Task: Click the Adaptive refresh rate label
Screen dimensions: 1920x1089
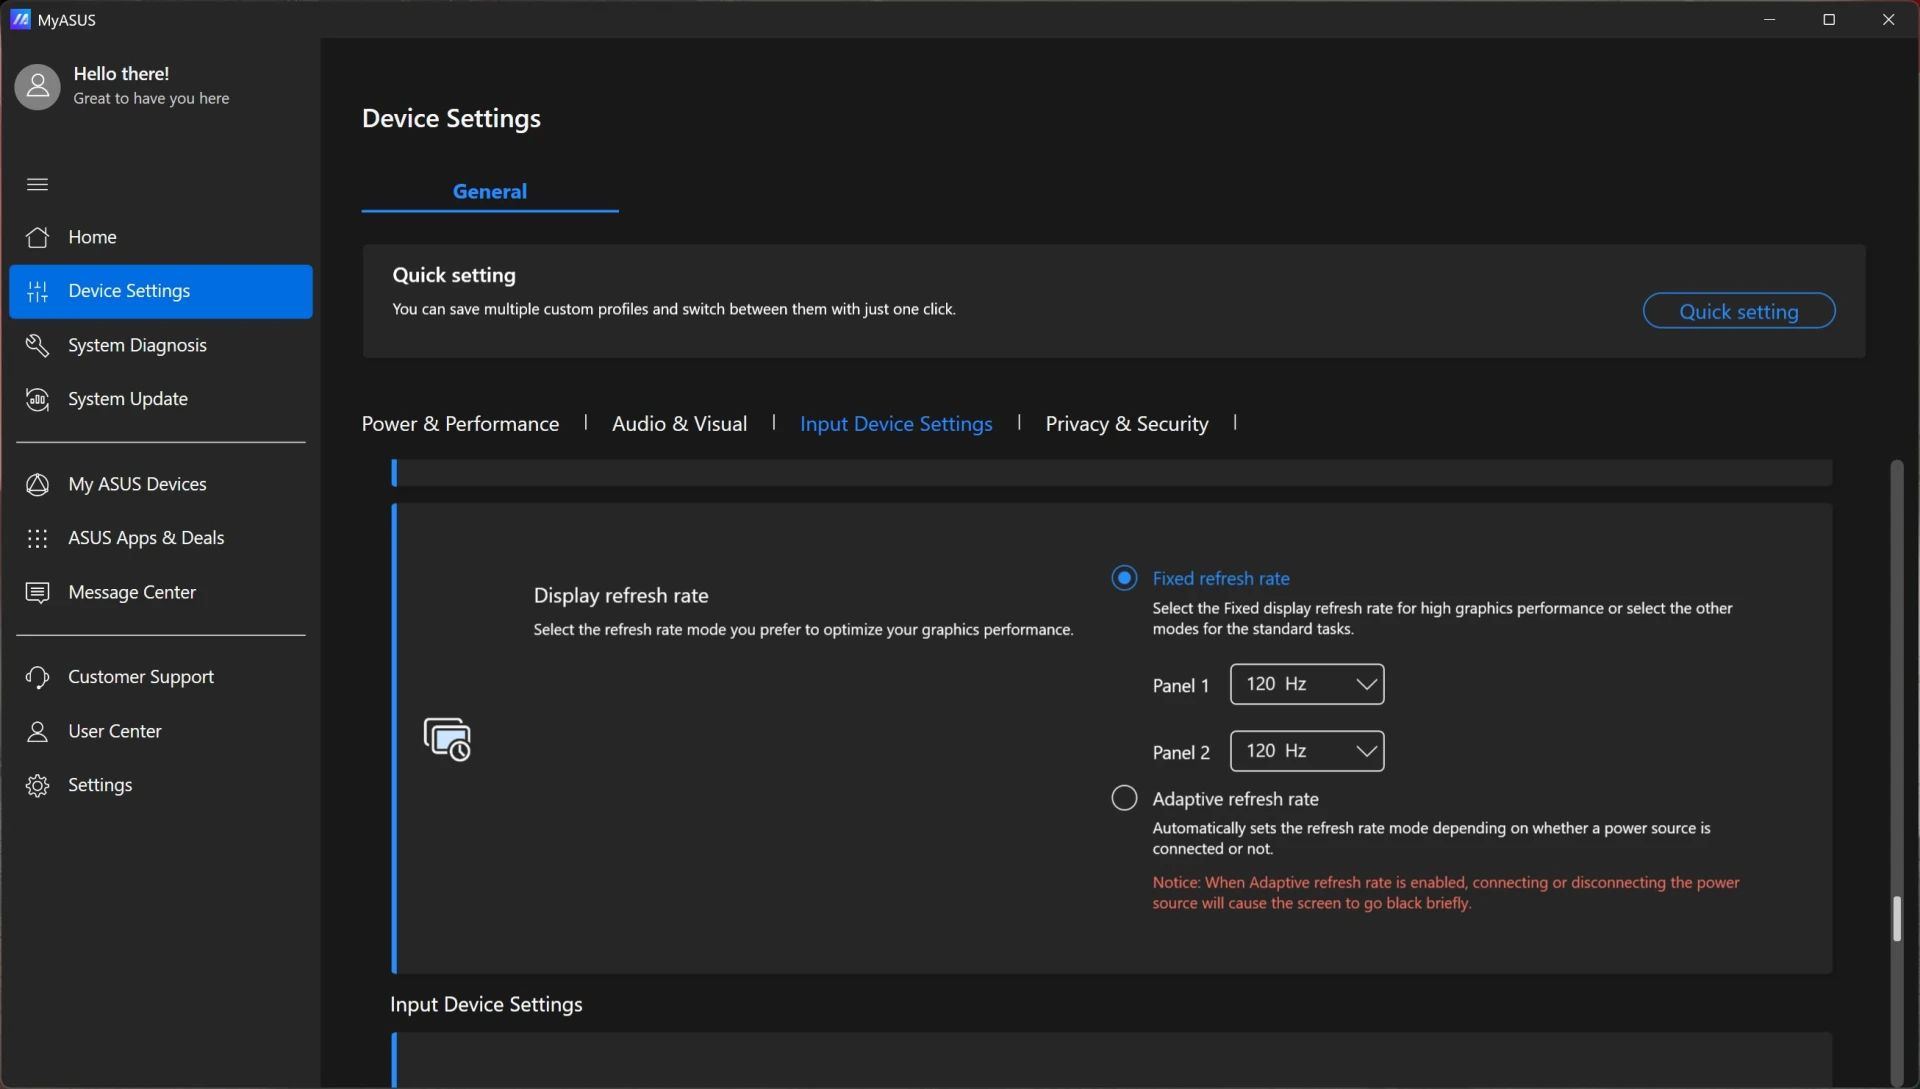Action: pos(1235,799)
